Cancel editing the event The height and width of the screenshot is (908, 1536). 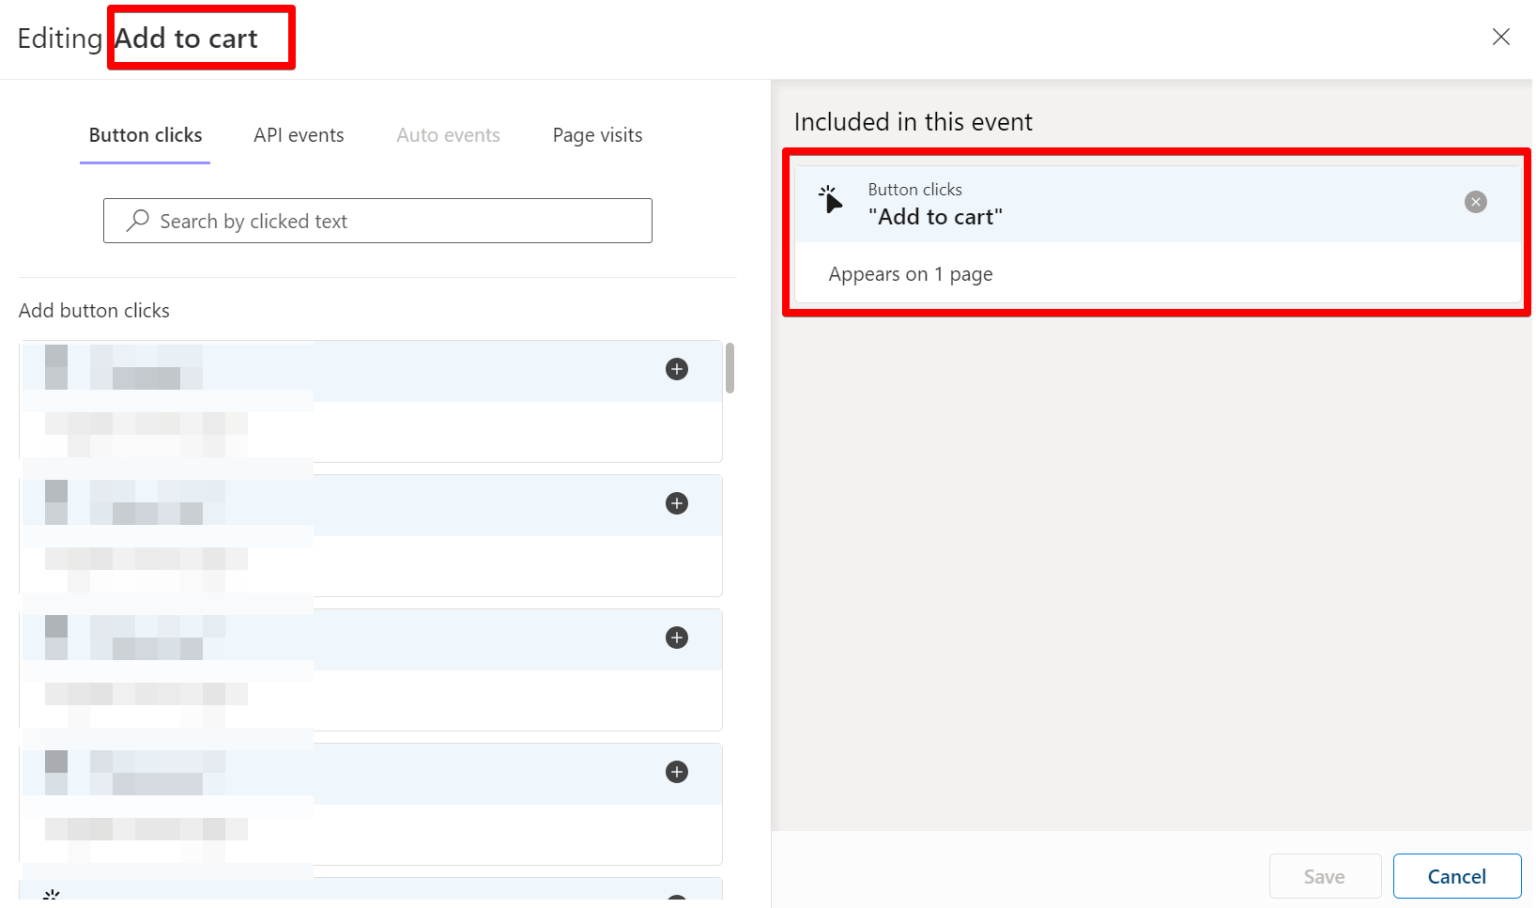[x=1456, y=876]
